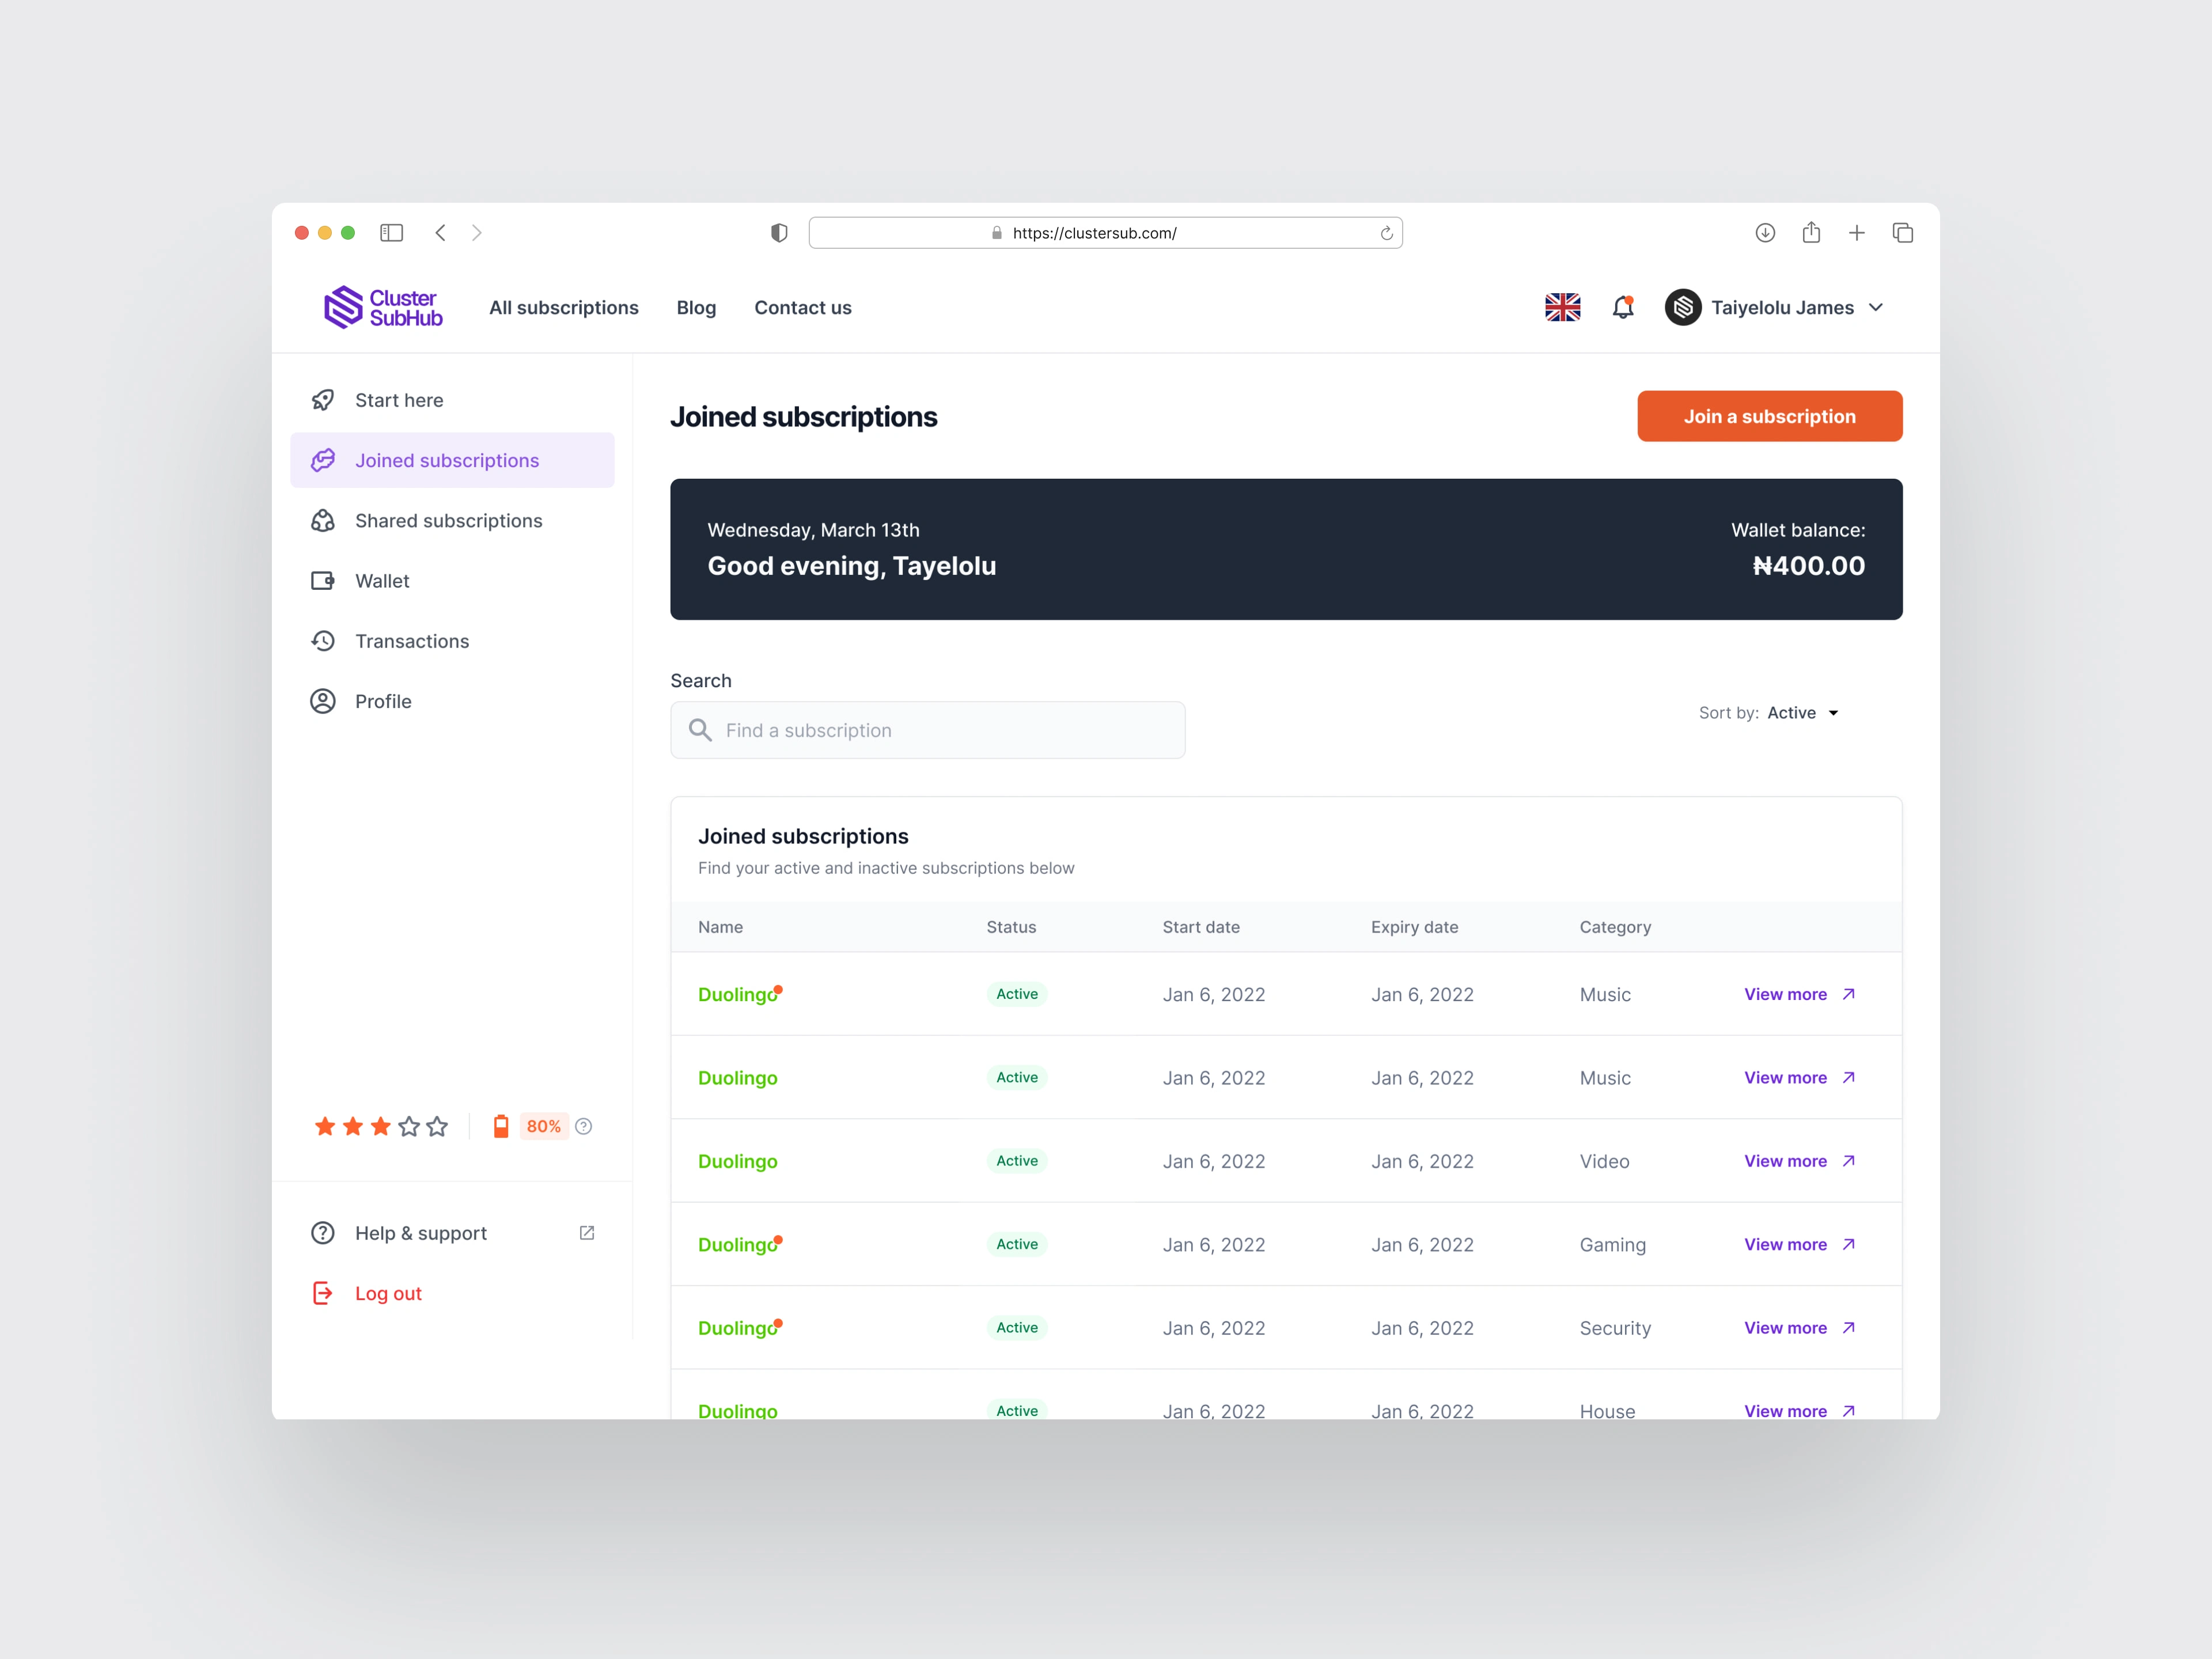
Task: Click the Log out link
Action: click(x=388, y=1293)
